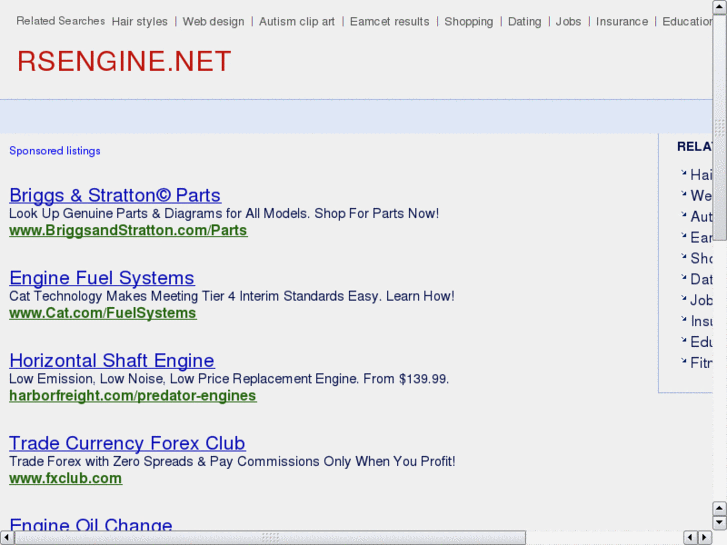Screen dimensions: 727x545
Task: Open the Engine Fuel Systems listing
Action: pos(102,278)
